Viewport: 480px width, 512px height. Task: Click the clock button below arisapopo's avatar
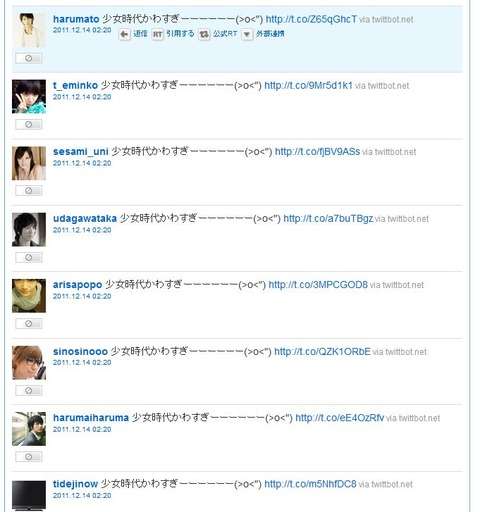coord(29,323)
